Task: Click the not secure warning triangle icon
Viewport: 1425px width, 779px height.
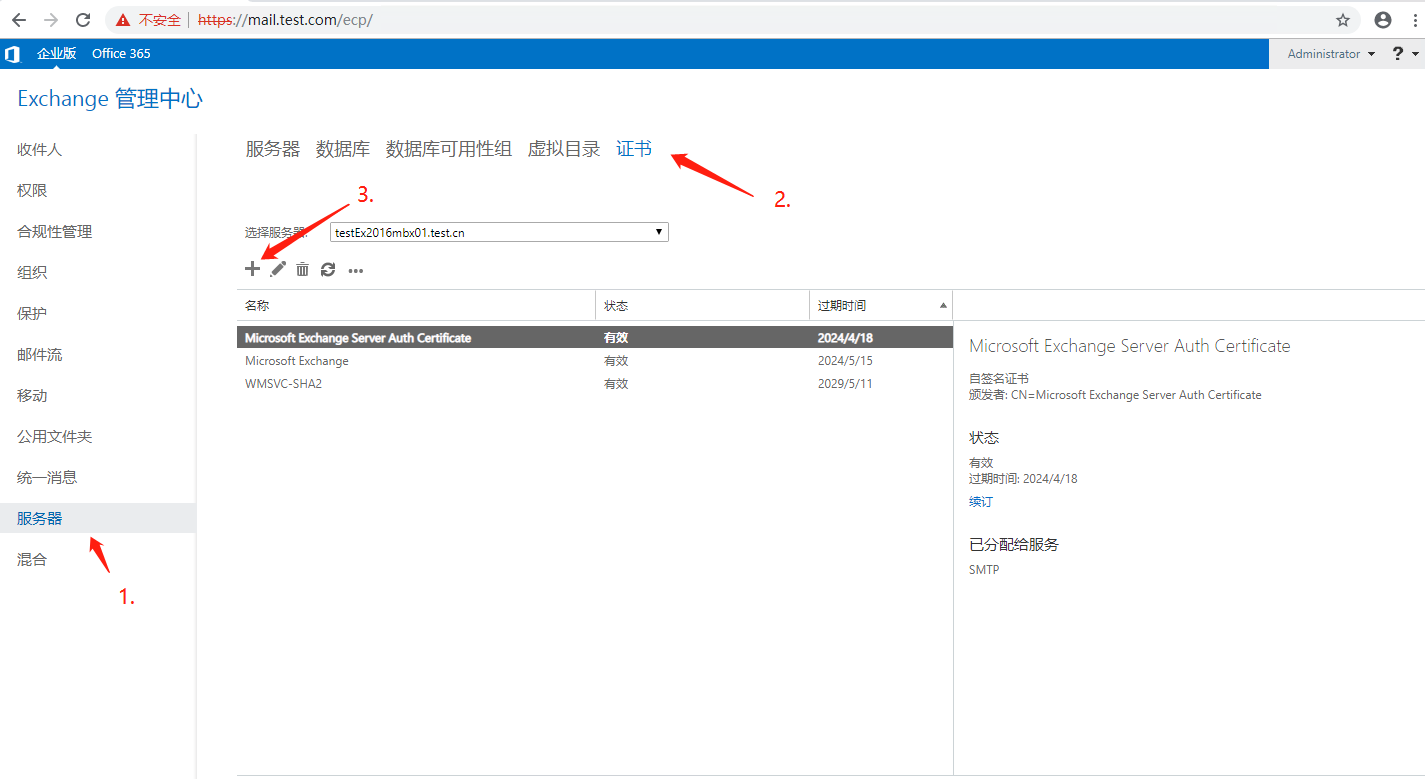Action: point(123,20)
